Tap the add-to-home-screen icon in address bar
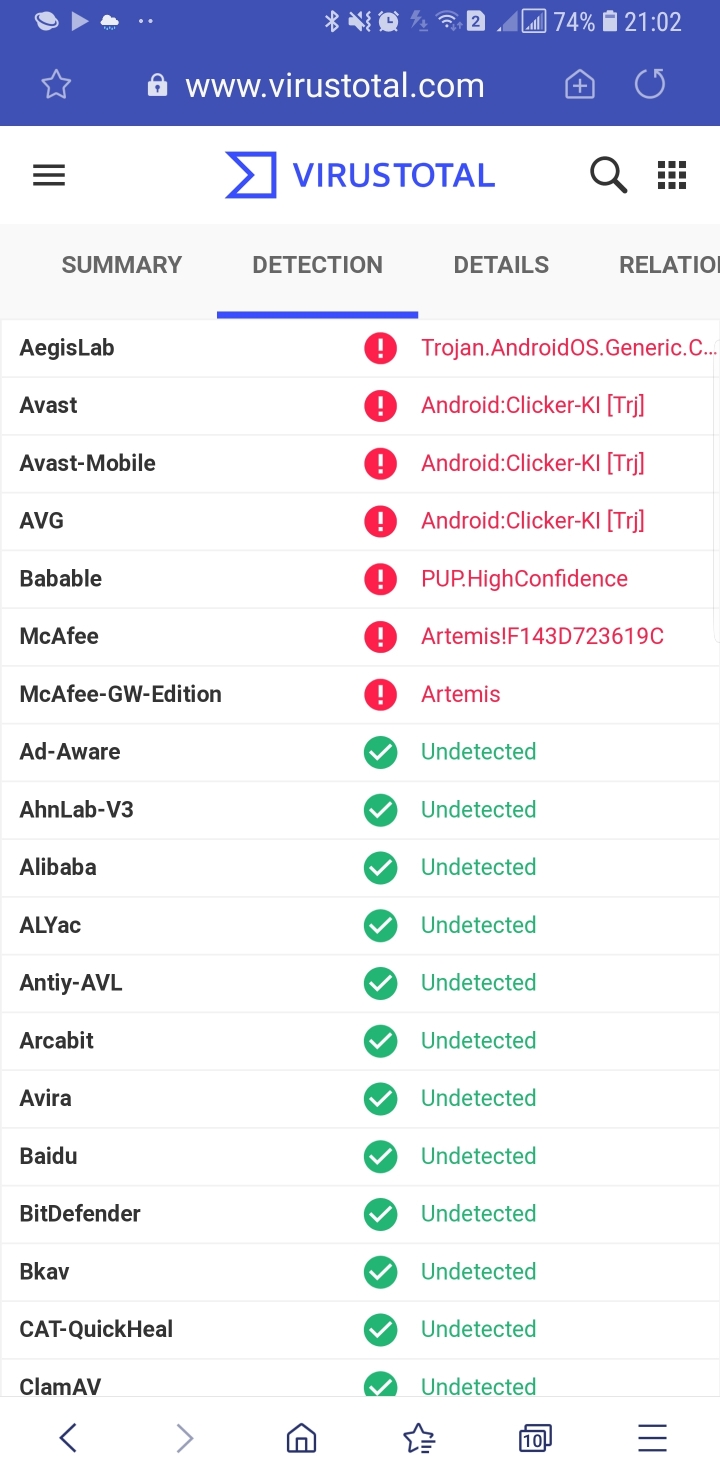Screen dimensions: 720x1480 [580, 85]
